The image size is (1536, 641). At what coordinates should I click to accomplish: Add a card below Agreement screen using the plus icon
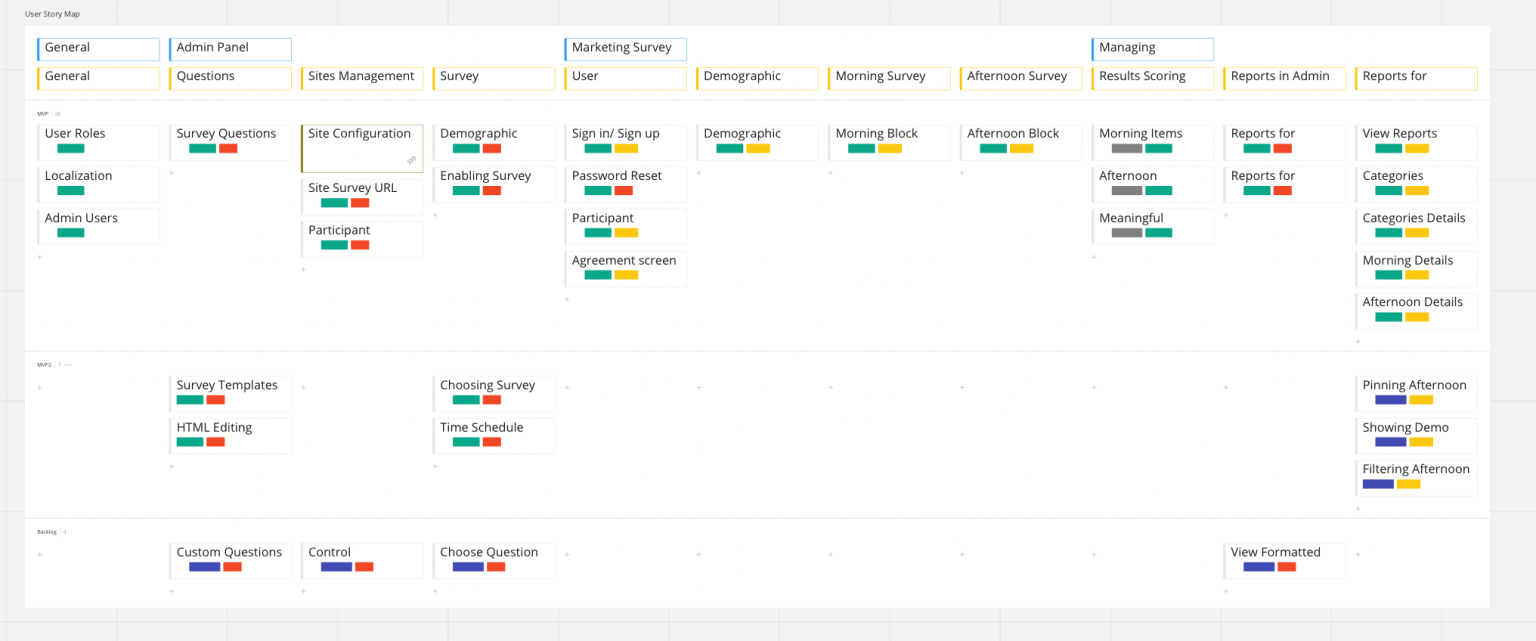[x=567, y=297]
